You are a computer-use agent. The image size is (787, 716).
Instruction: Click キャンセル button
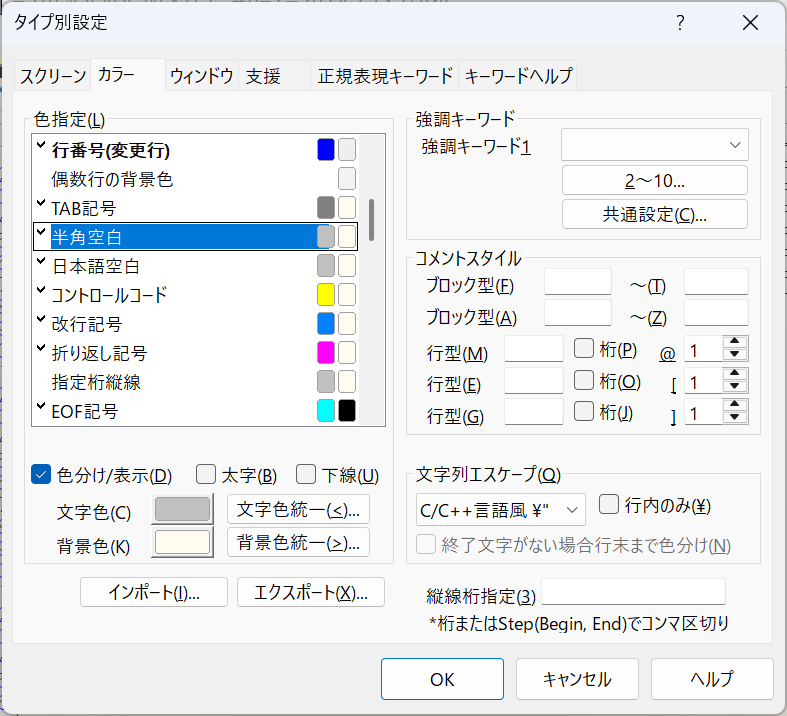[x=577, y=679]
